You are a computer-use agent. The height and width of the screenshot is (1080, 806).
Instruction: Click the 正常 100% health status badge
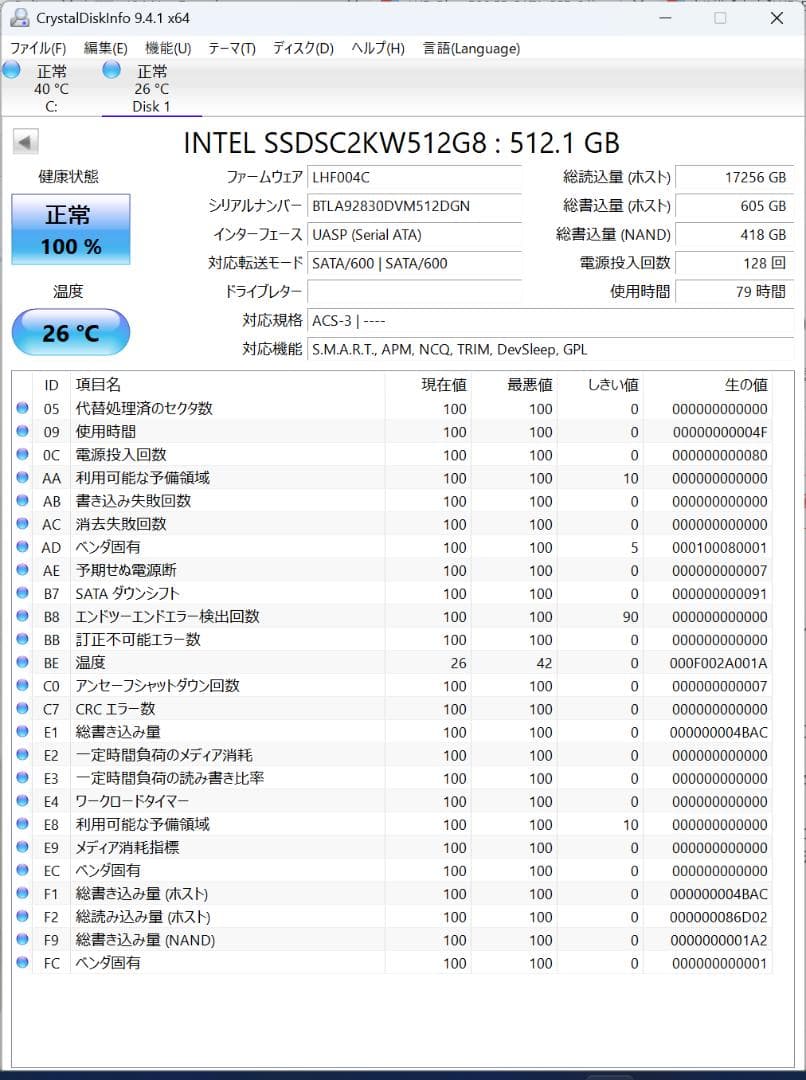[70, 229]
